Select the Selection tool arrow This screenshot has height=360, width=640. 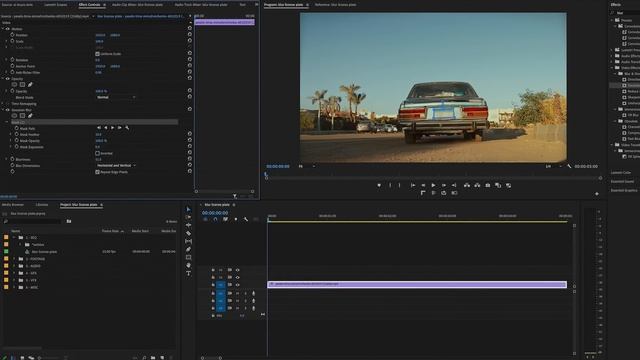click(188, 209)
